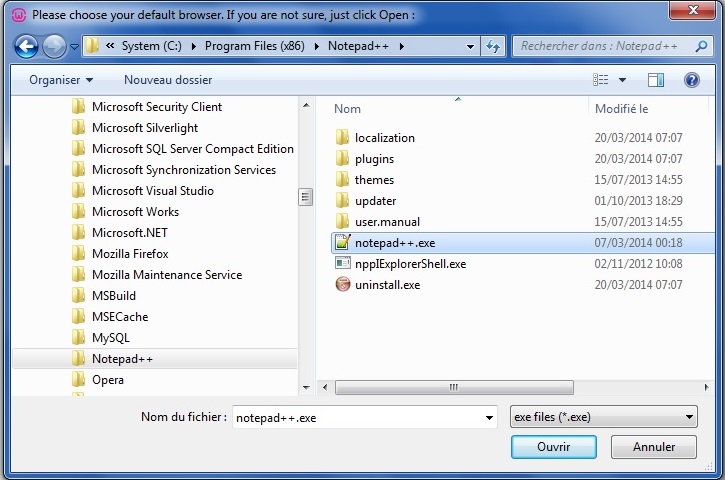The height and width of the screenshot is (480, 725).
Task: Open the recent locations dropdown arrow
Action: tap(74, 47)
